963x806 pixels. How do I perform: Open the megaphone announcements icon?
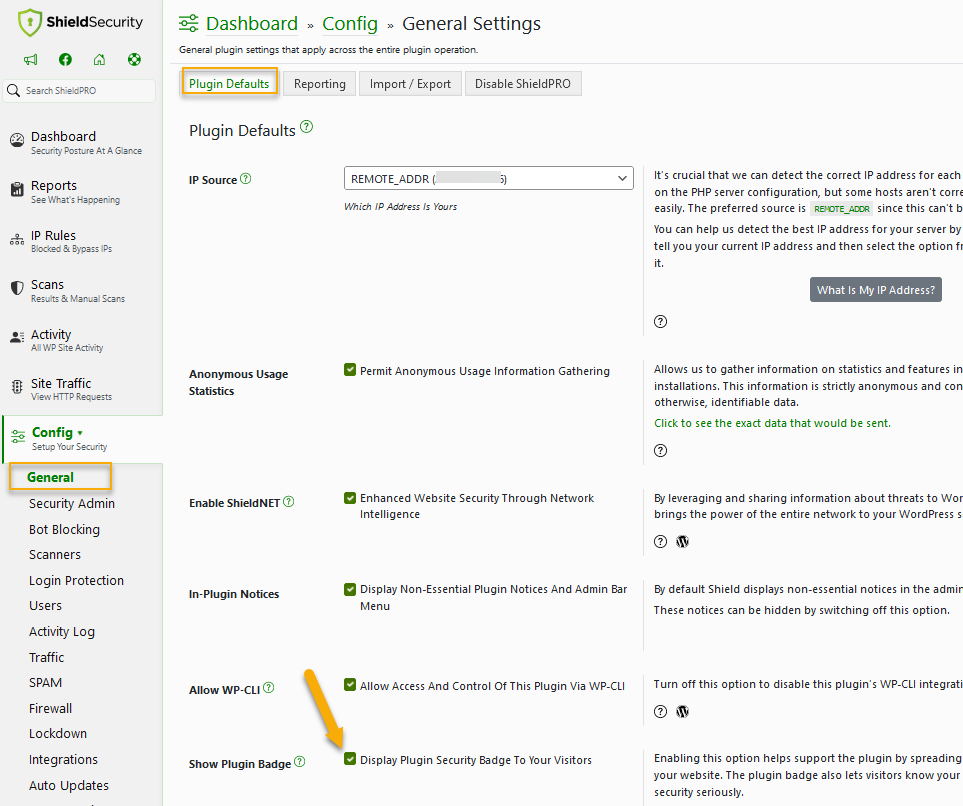[x=31, y=60]
